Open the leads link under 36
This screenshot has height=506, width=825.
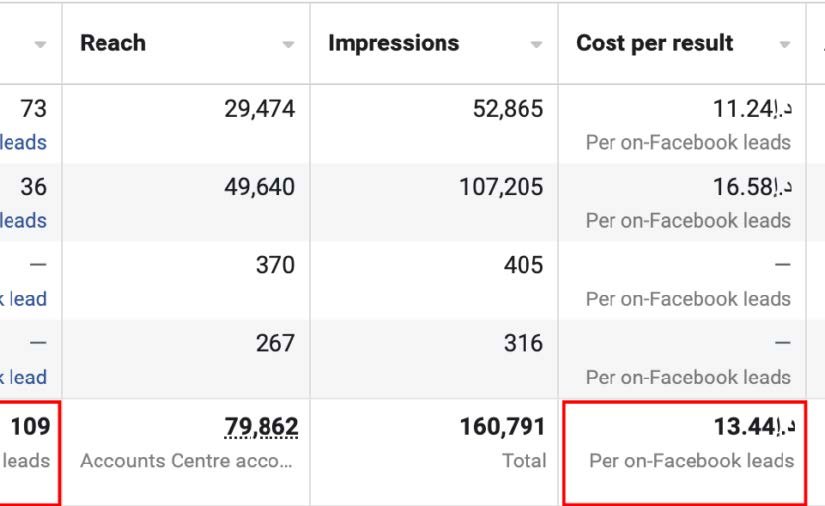[x=24, y=221]
